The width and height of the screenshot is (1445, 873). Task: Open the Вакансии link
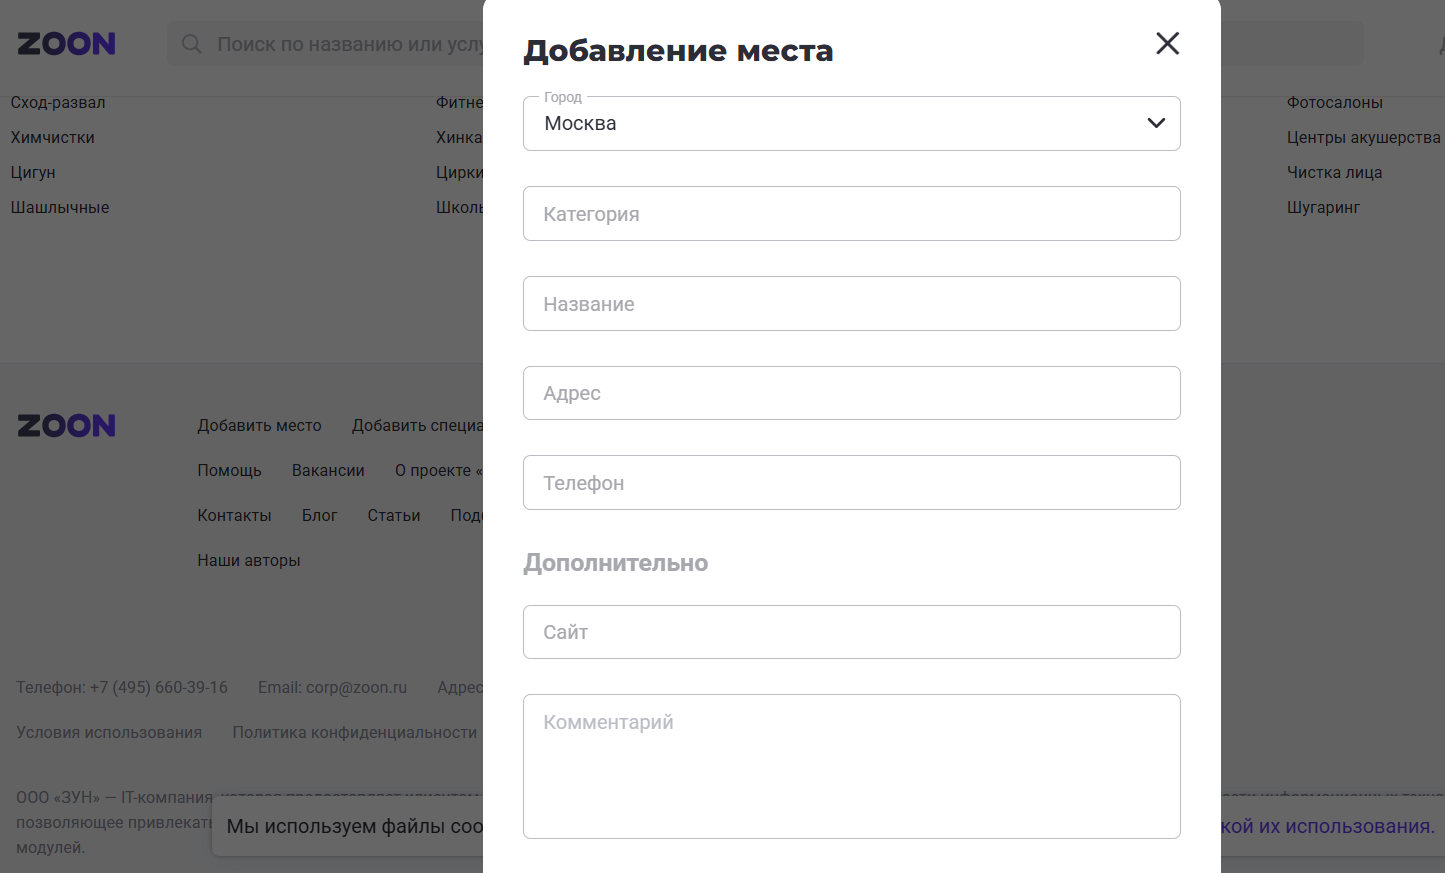tap(328, 470)
